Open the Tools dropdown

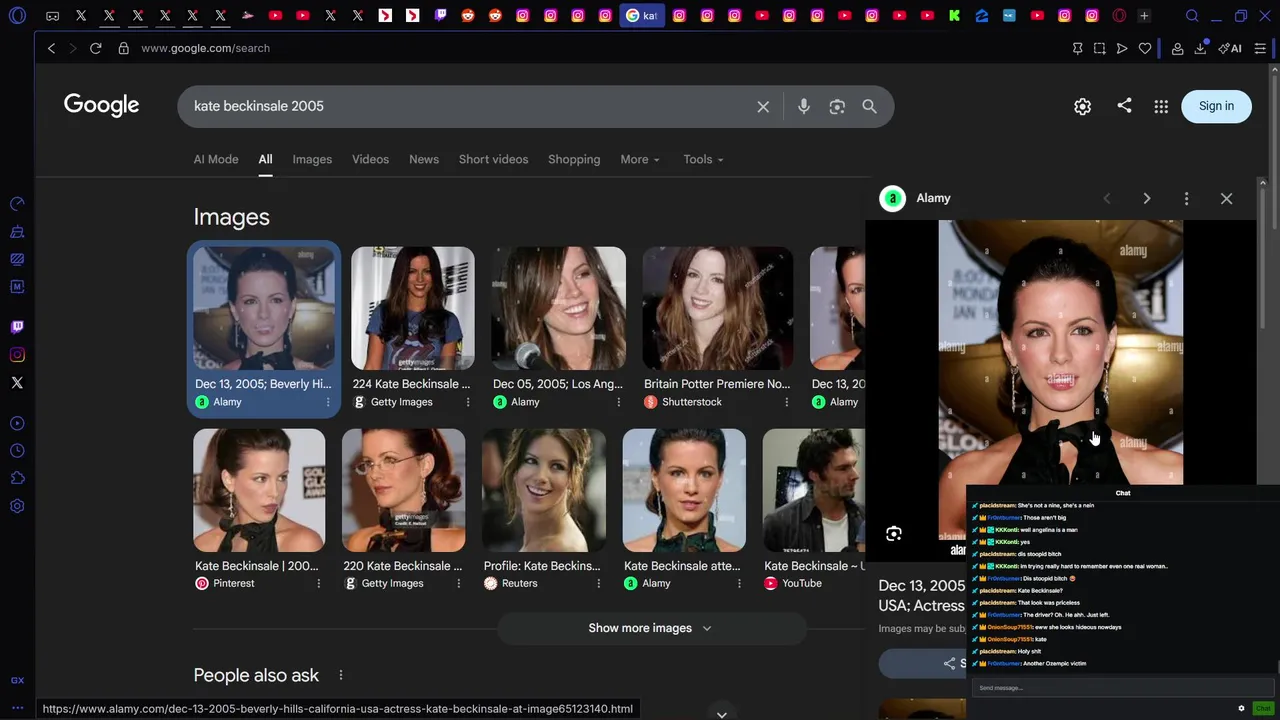tap(703, 159)
